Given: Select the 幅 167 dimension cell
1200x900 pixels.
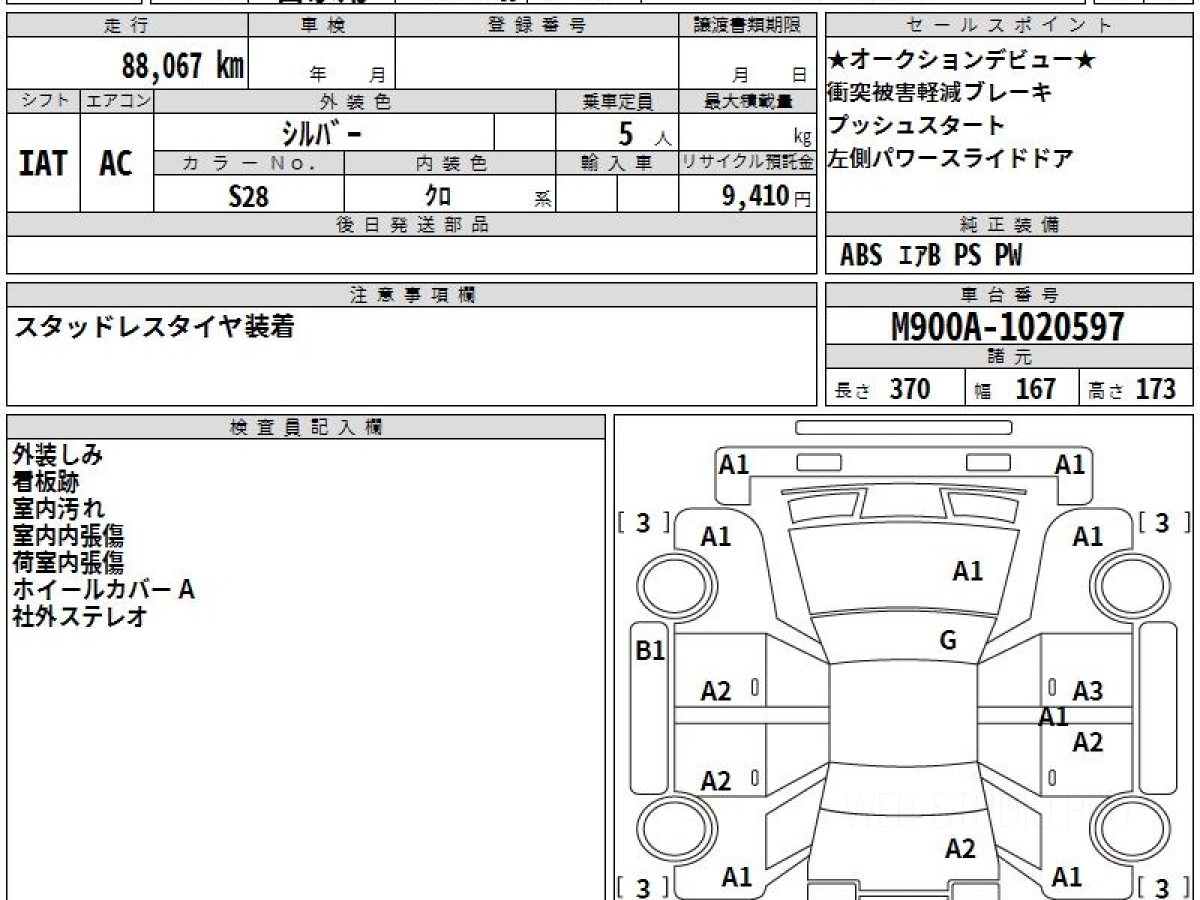Looking at the screenshot, I should point(1022,388).
